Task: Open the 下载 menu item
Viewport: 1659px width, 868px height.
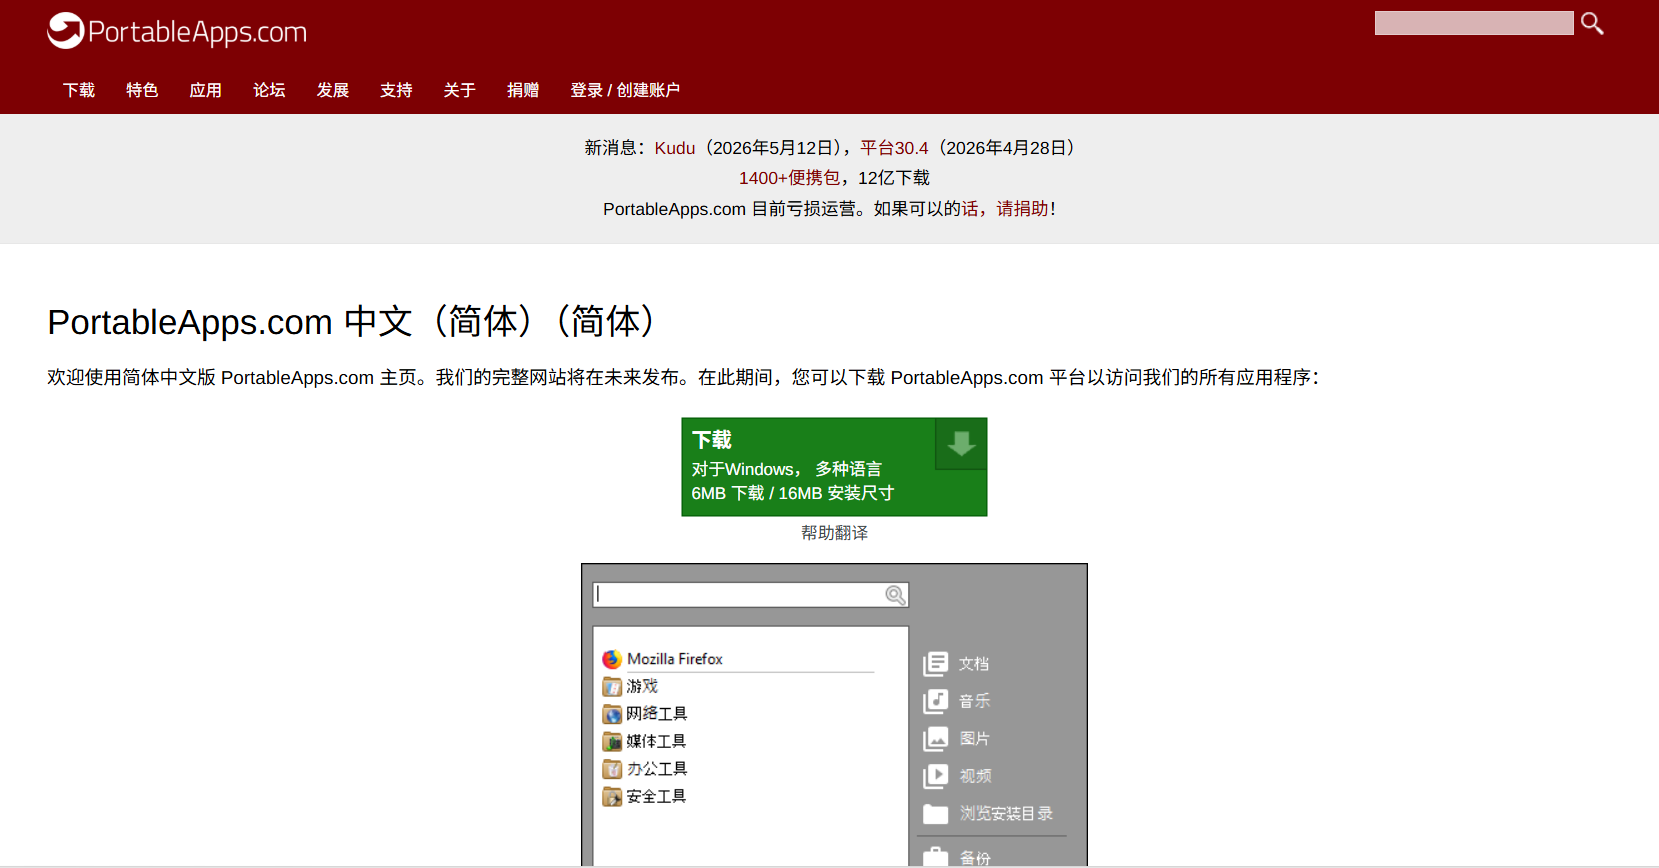Action: 79,90
